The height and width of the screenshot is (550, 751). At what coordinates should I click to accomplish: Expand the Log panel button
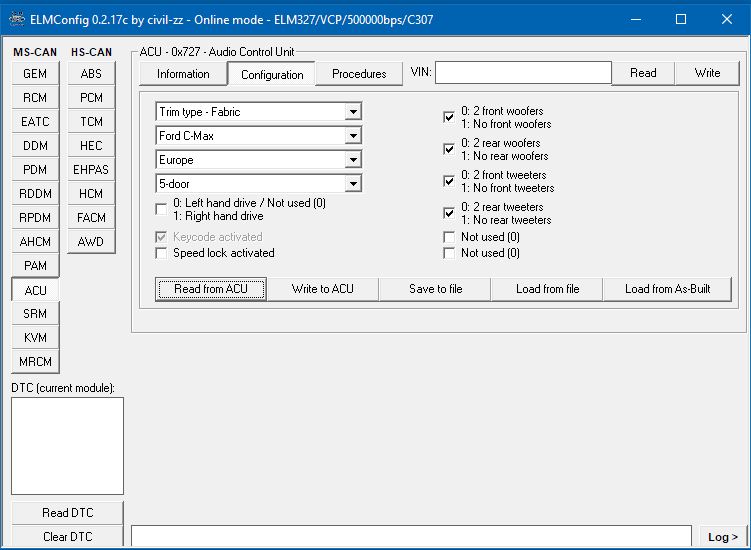coord(722,537)
